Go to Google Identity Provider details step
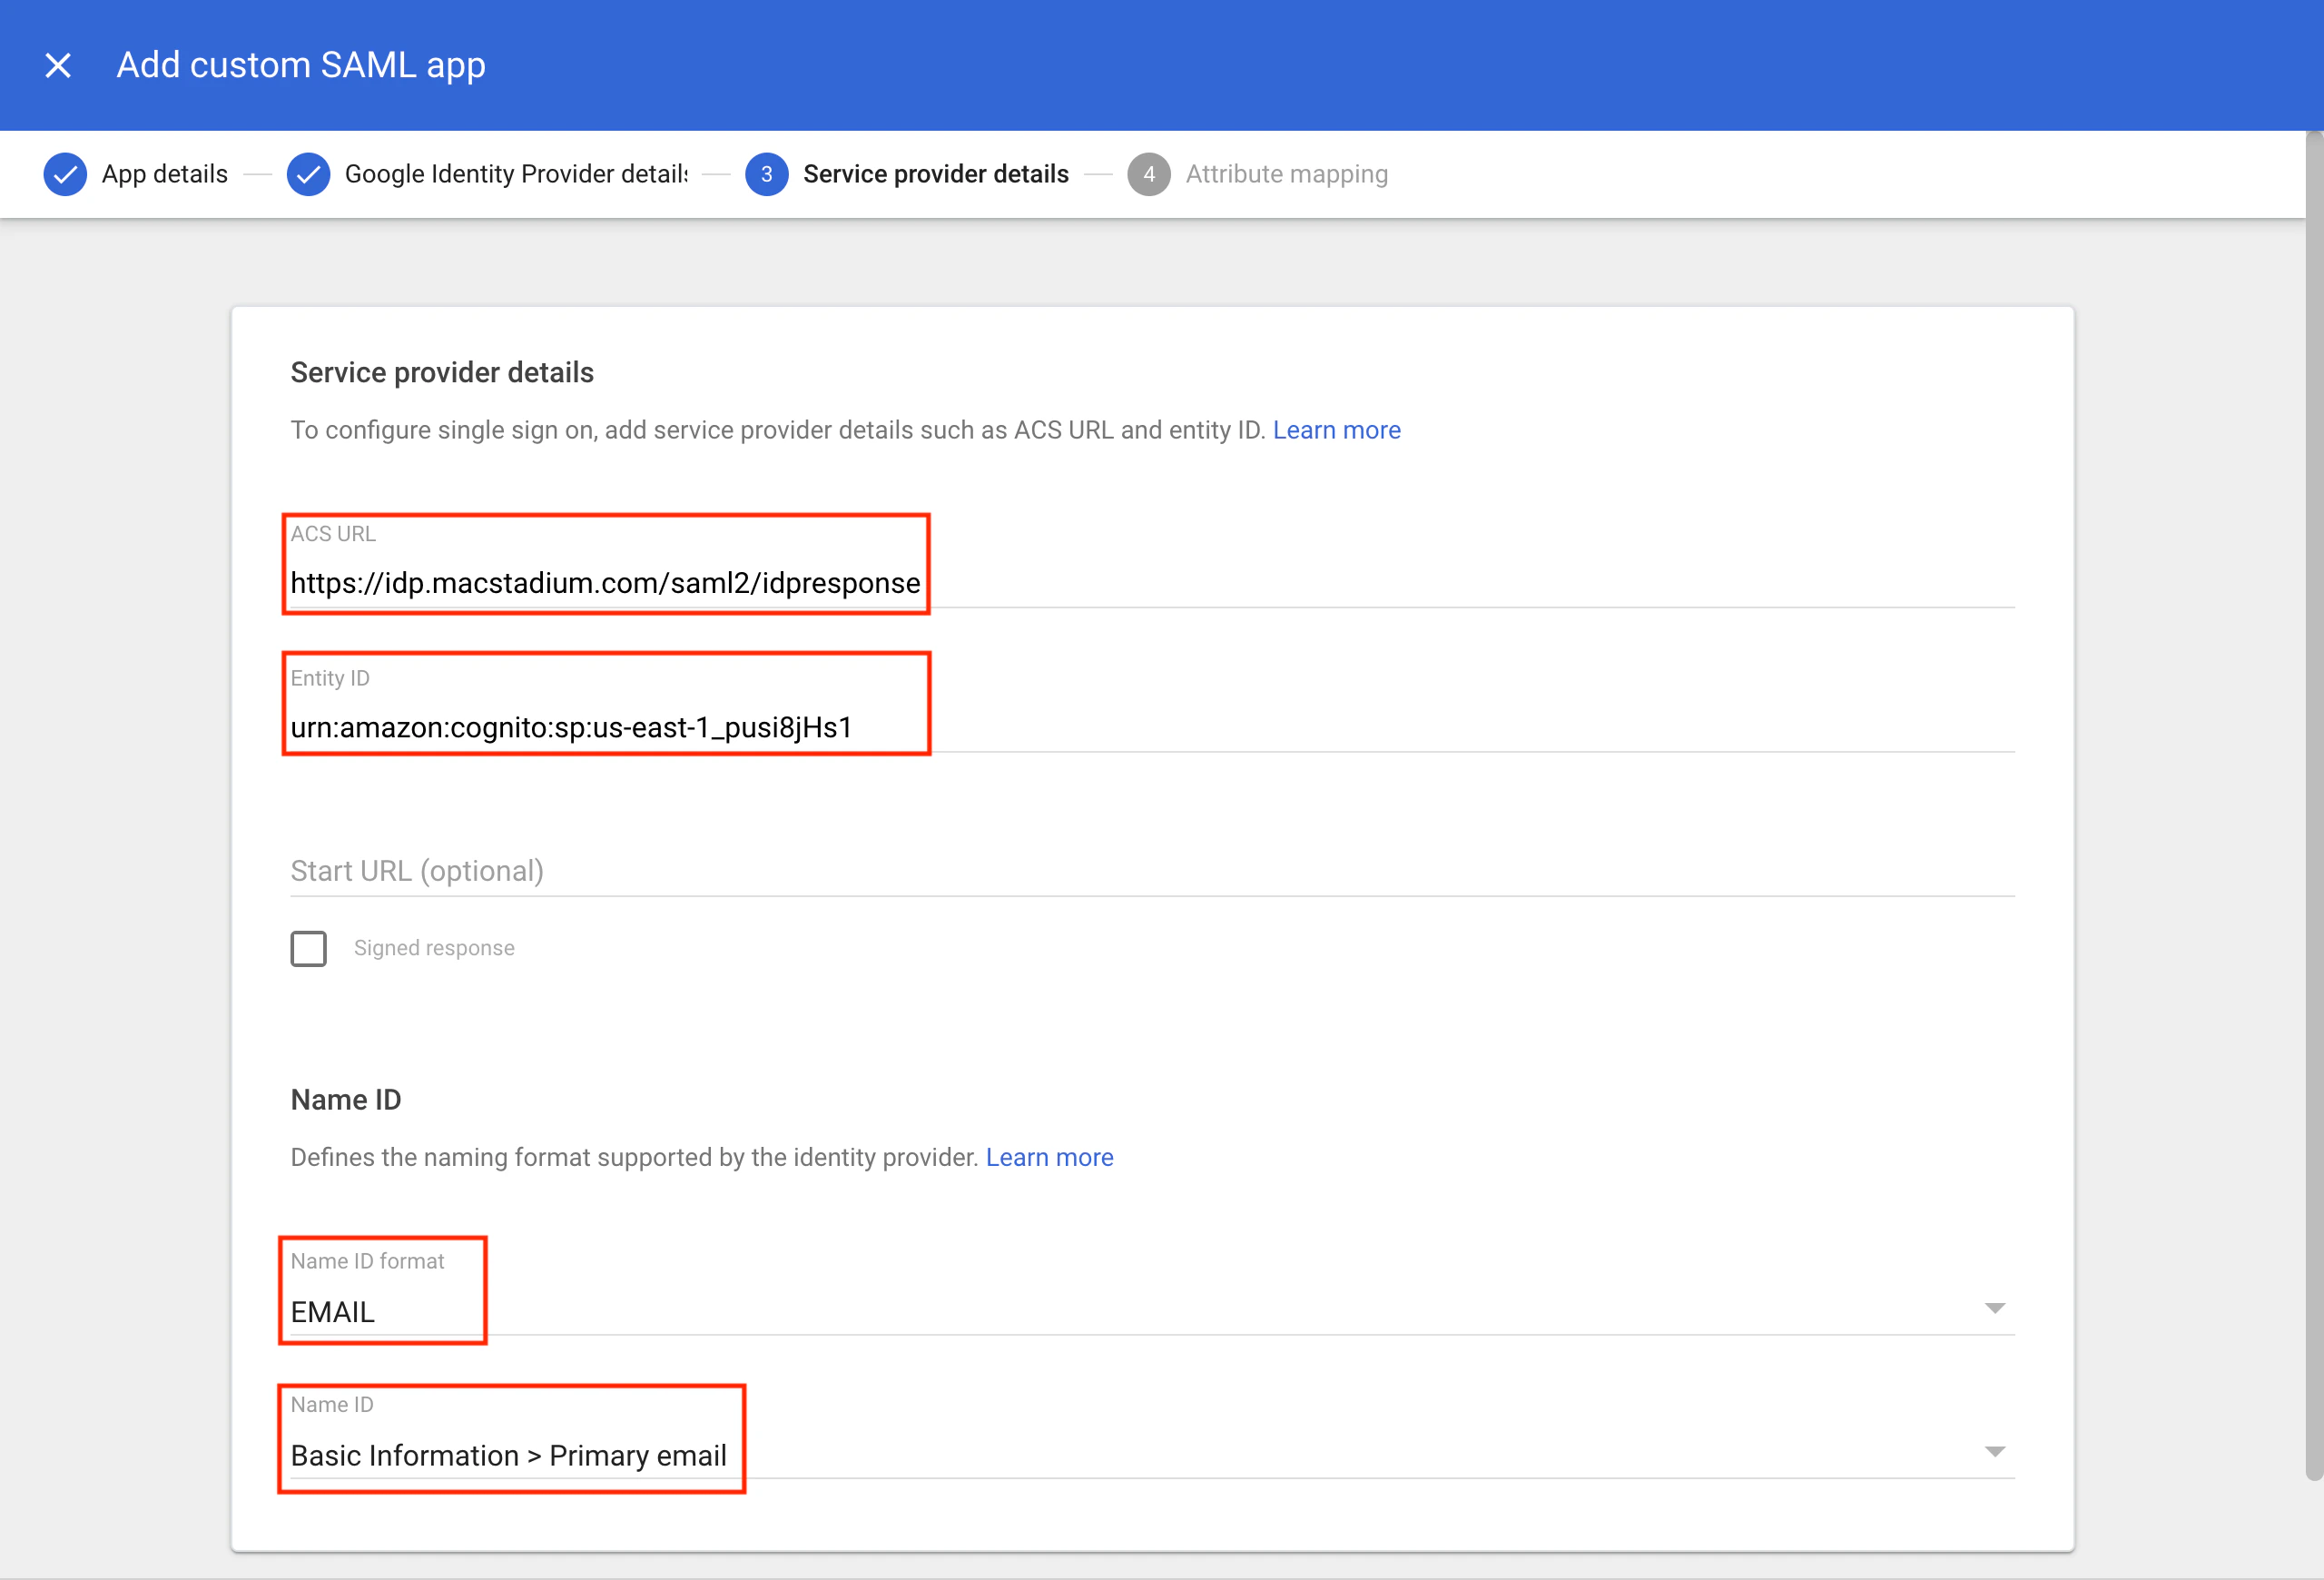 (516, 174)
